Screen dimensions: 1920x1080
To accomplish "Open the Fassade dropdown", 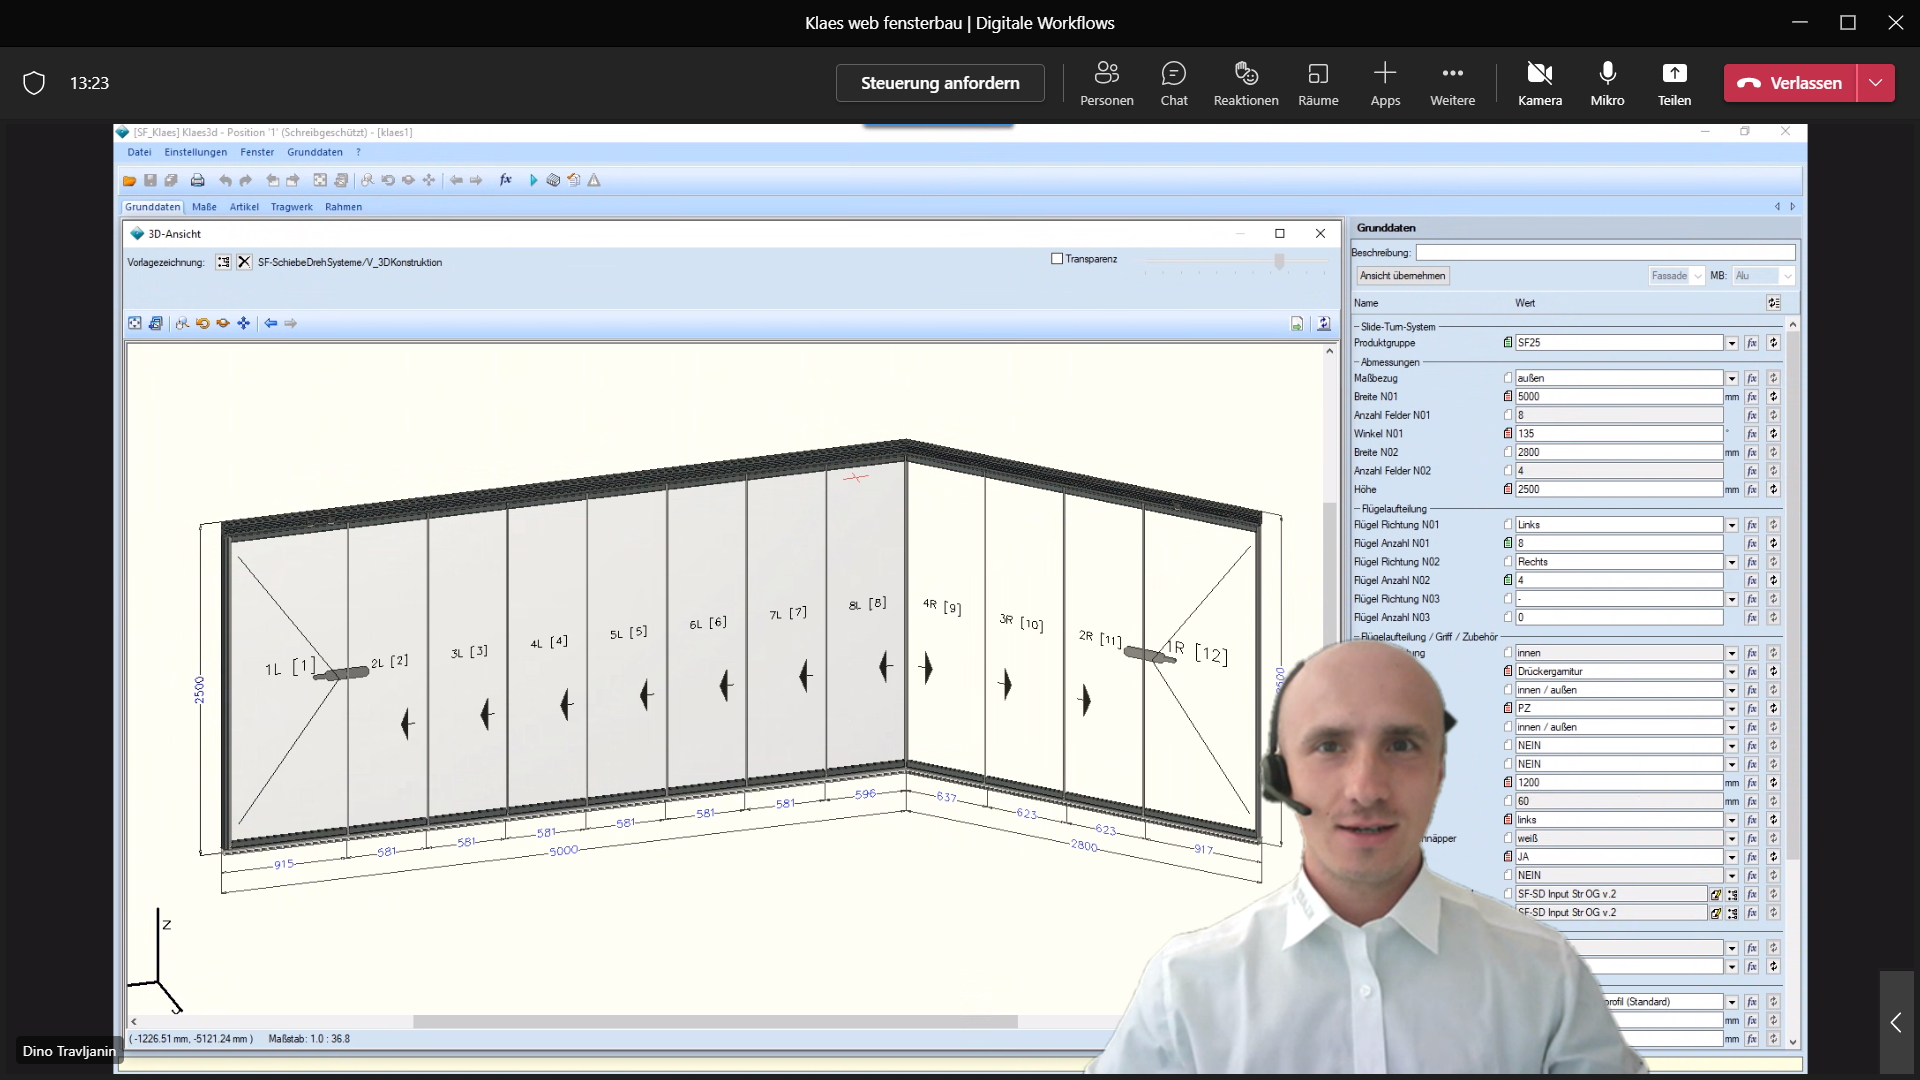I will [x=1677, y=276].
